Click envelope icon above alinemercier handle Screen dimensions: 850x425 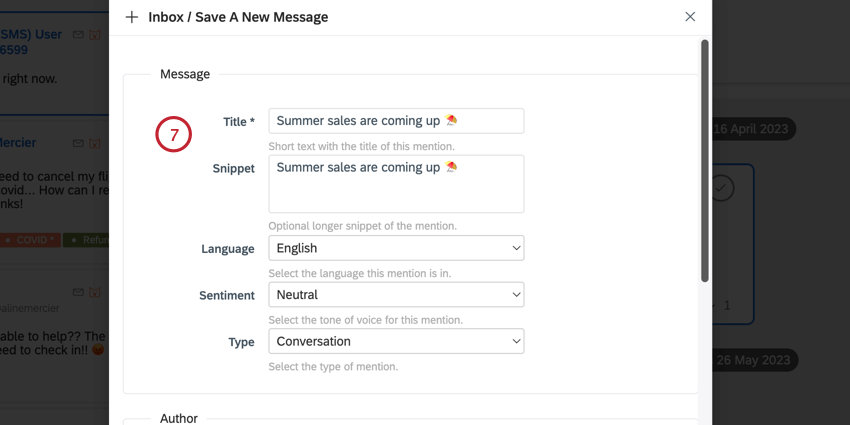pos(78,292)
